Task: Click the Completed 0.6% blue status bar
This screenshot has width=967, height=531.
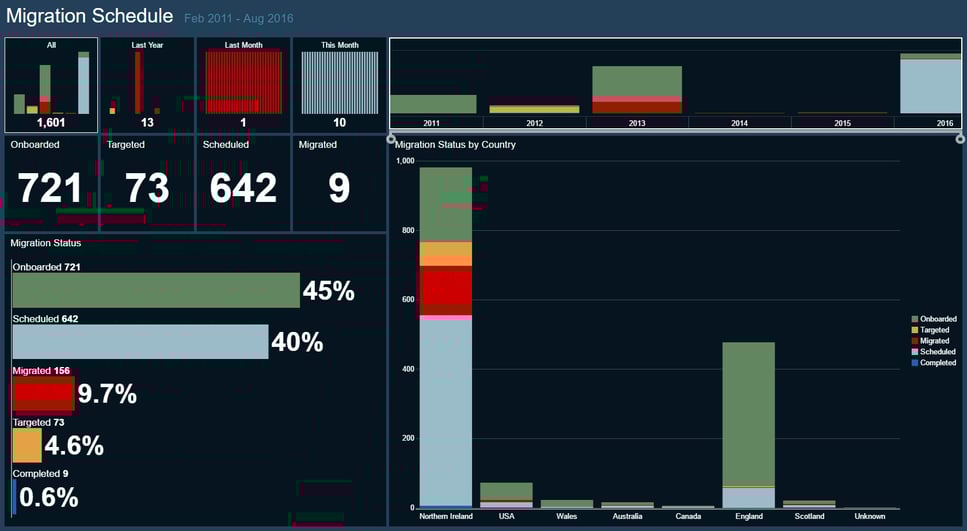Action: (x=14, y=497)
